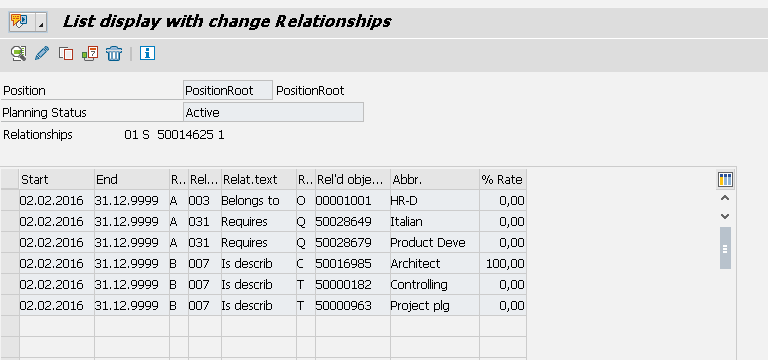Select the row selector for Italian row
Viewport: 768px width, 360px height.
point(10,221)
